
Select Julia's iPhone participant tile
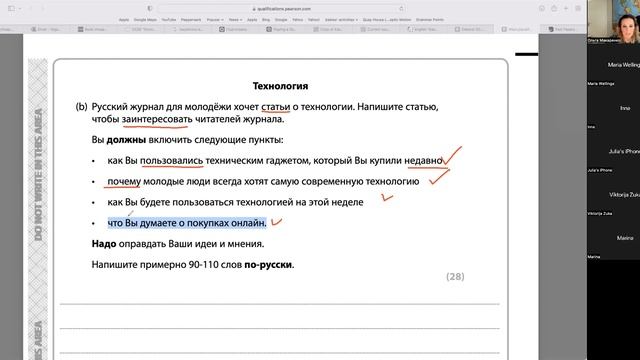coord(613,151)
